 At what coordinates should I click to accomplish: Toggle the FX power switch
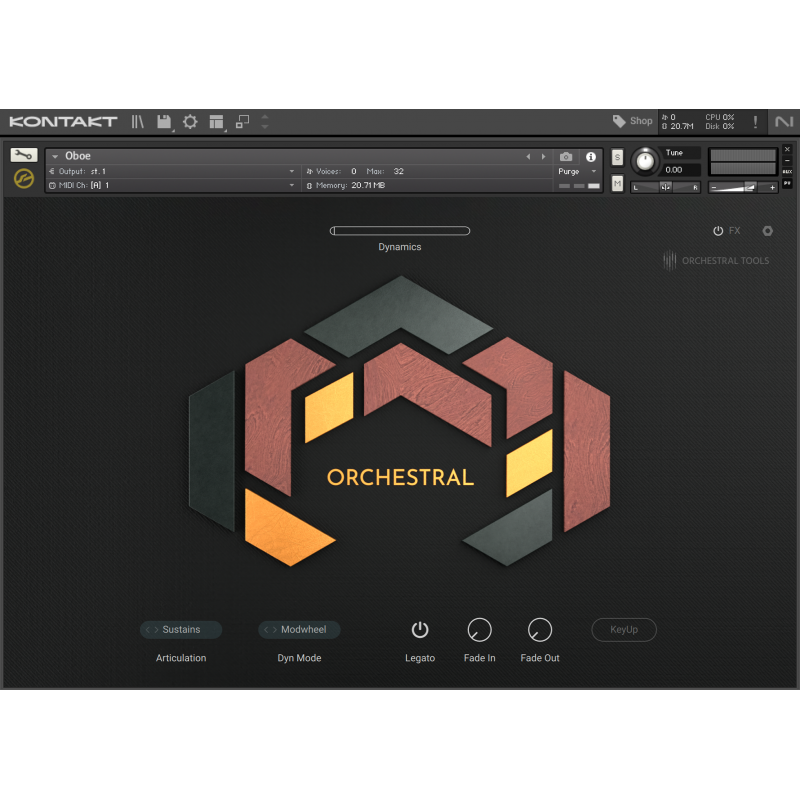pos(718,231)
